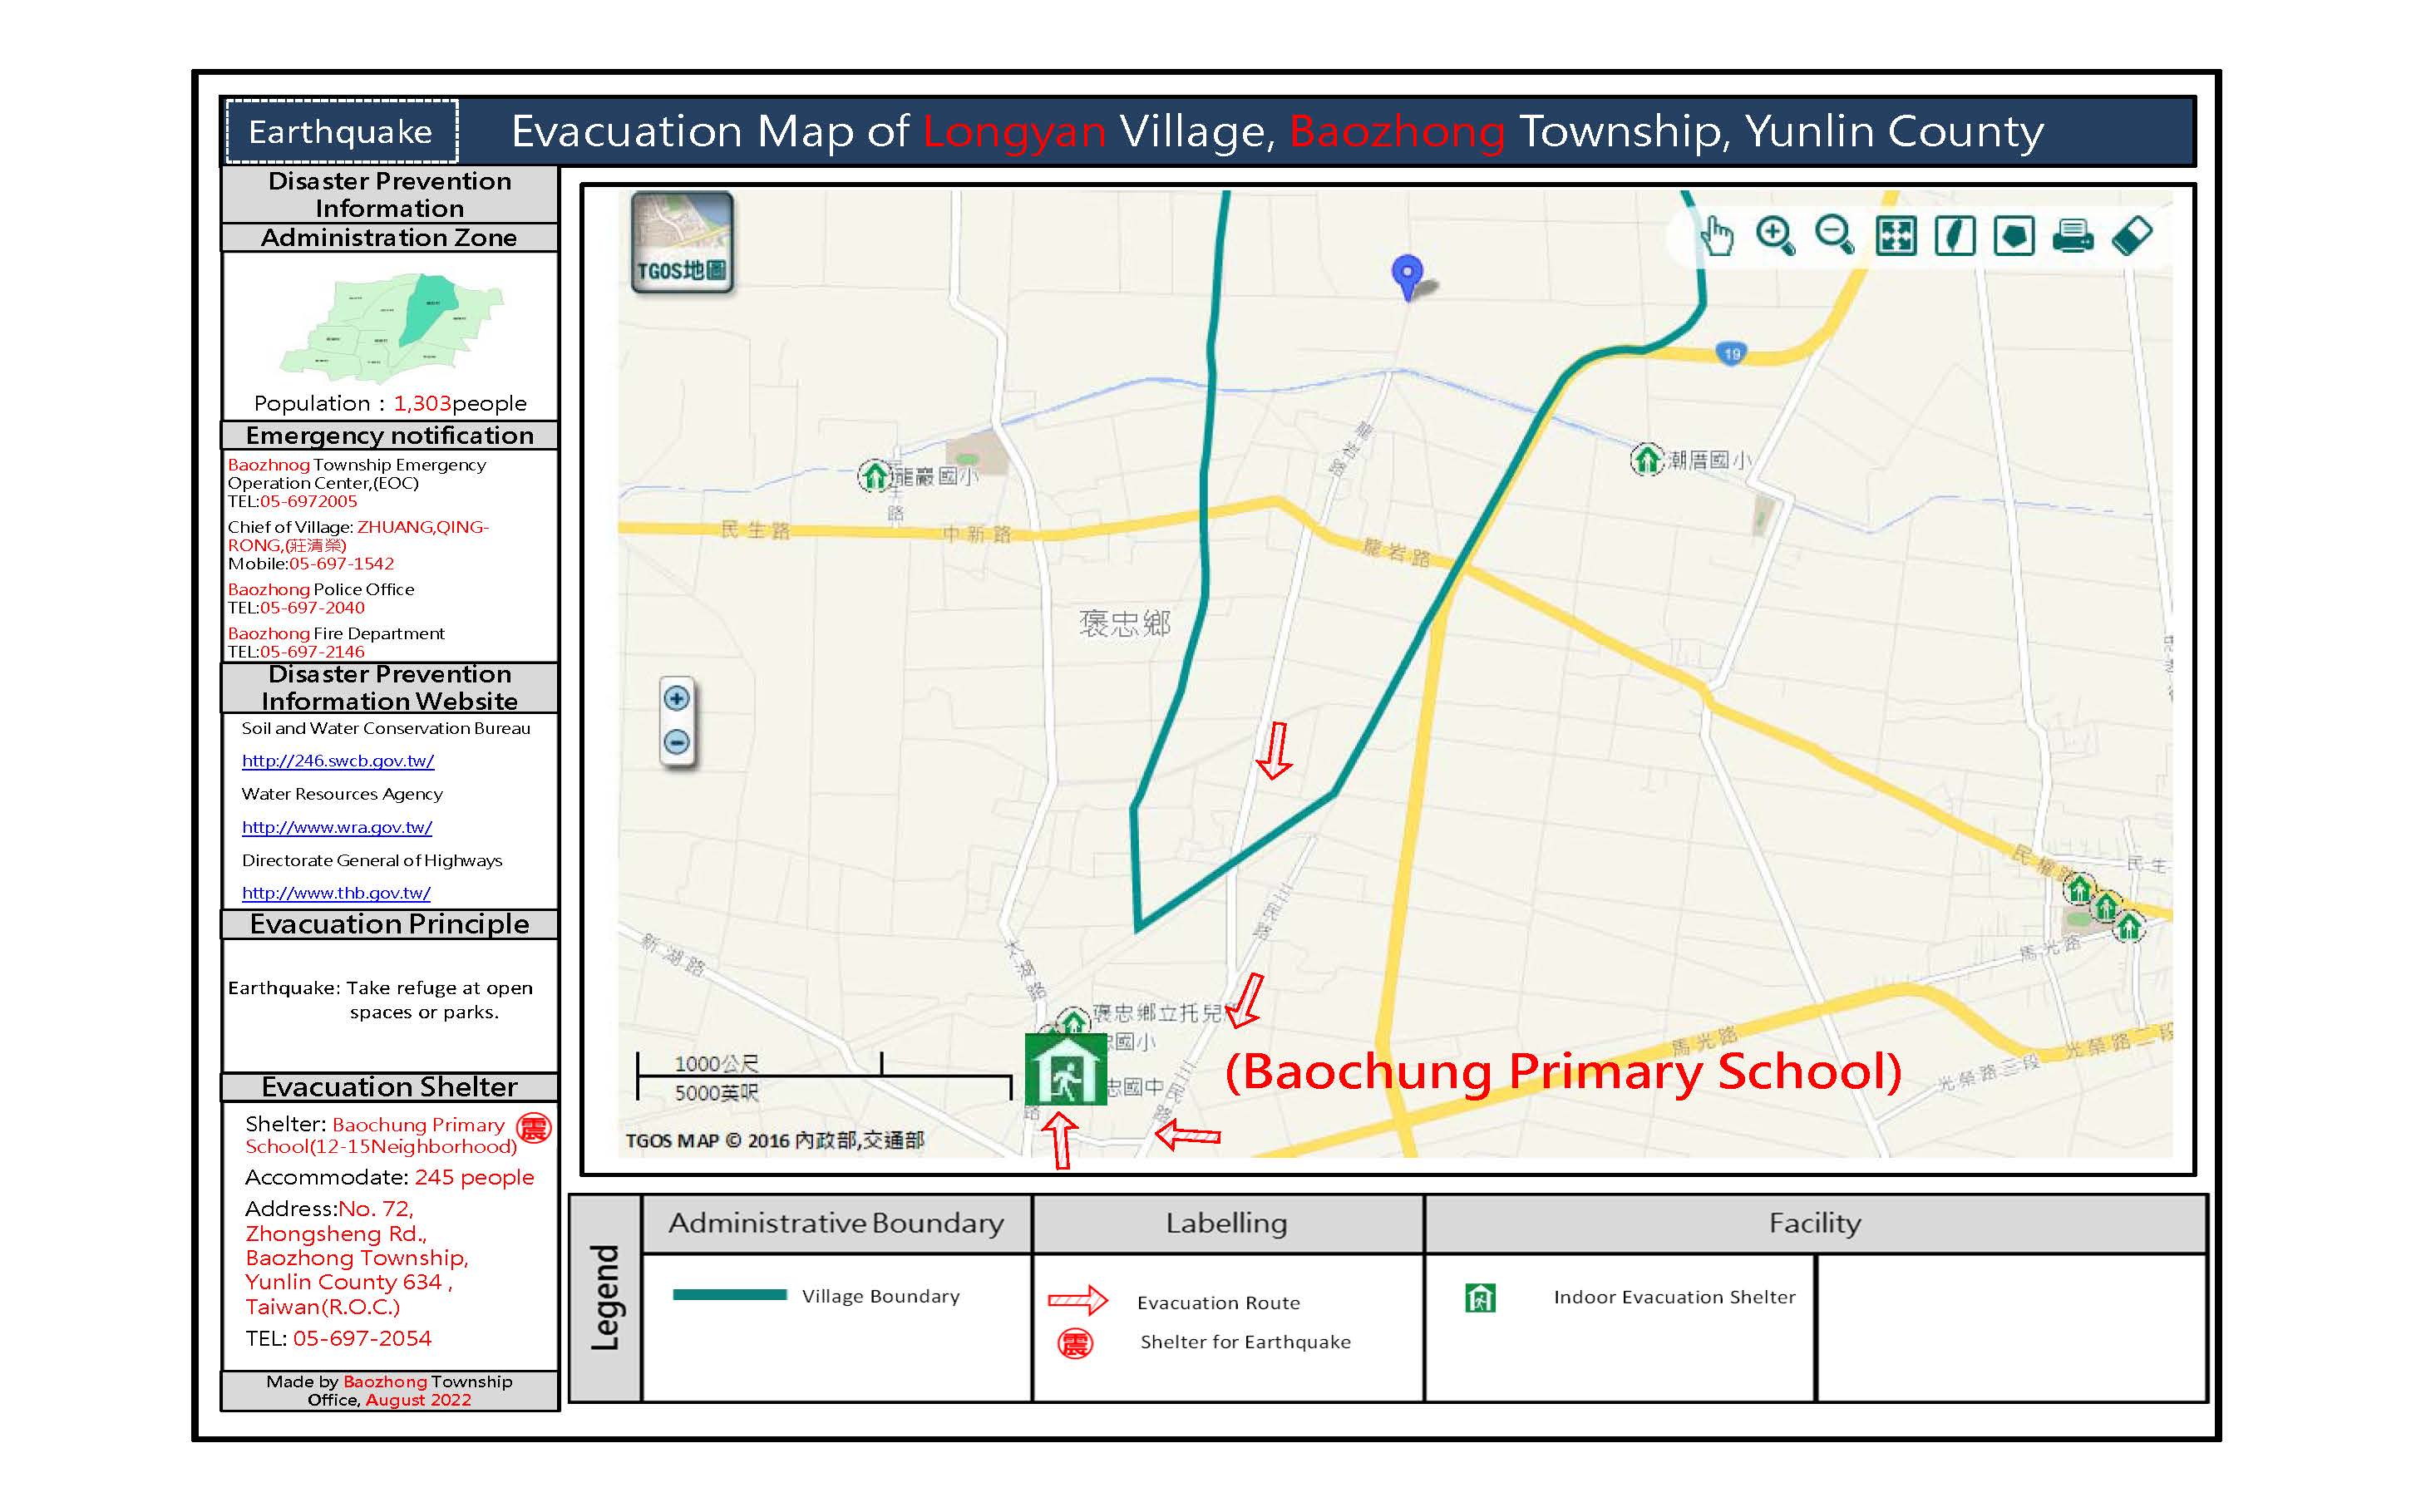Select the eraser clear tool
This screenshot has height=1512, width=2421.
tap(2132, 237)
